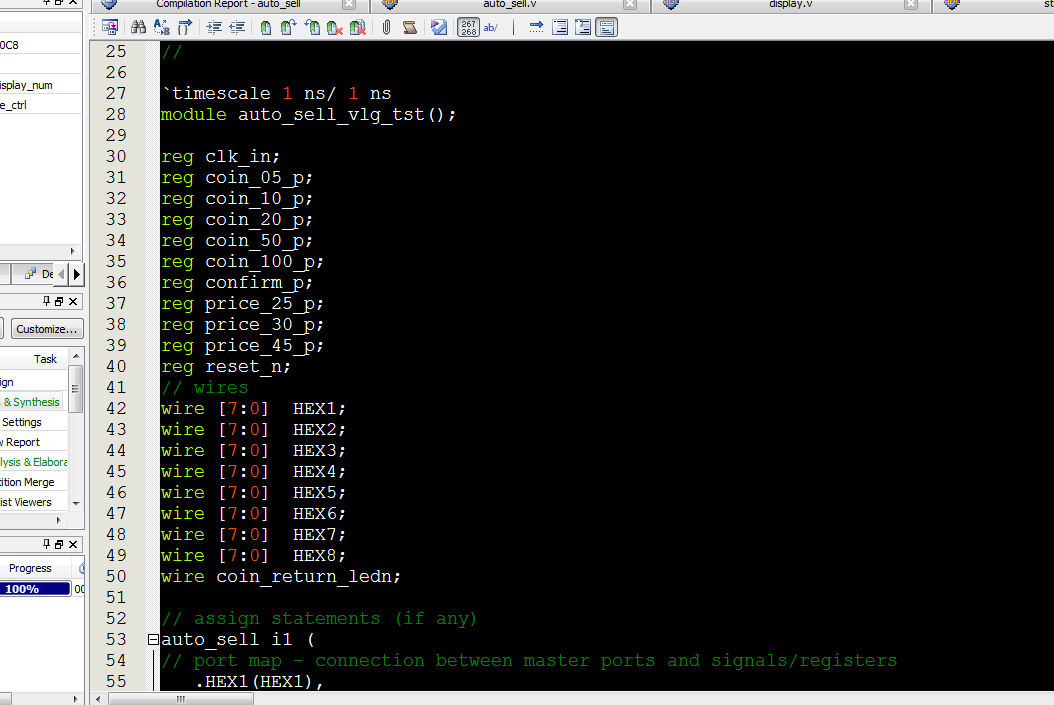Click the code editor horizontal scrollbar thumb

click(x=181, y=699)
